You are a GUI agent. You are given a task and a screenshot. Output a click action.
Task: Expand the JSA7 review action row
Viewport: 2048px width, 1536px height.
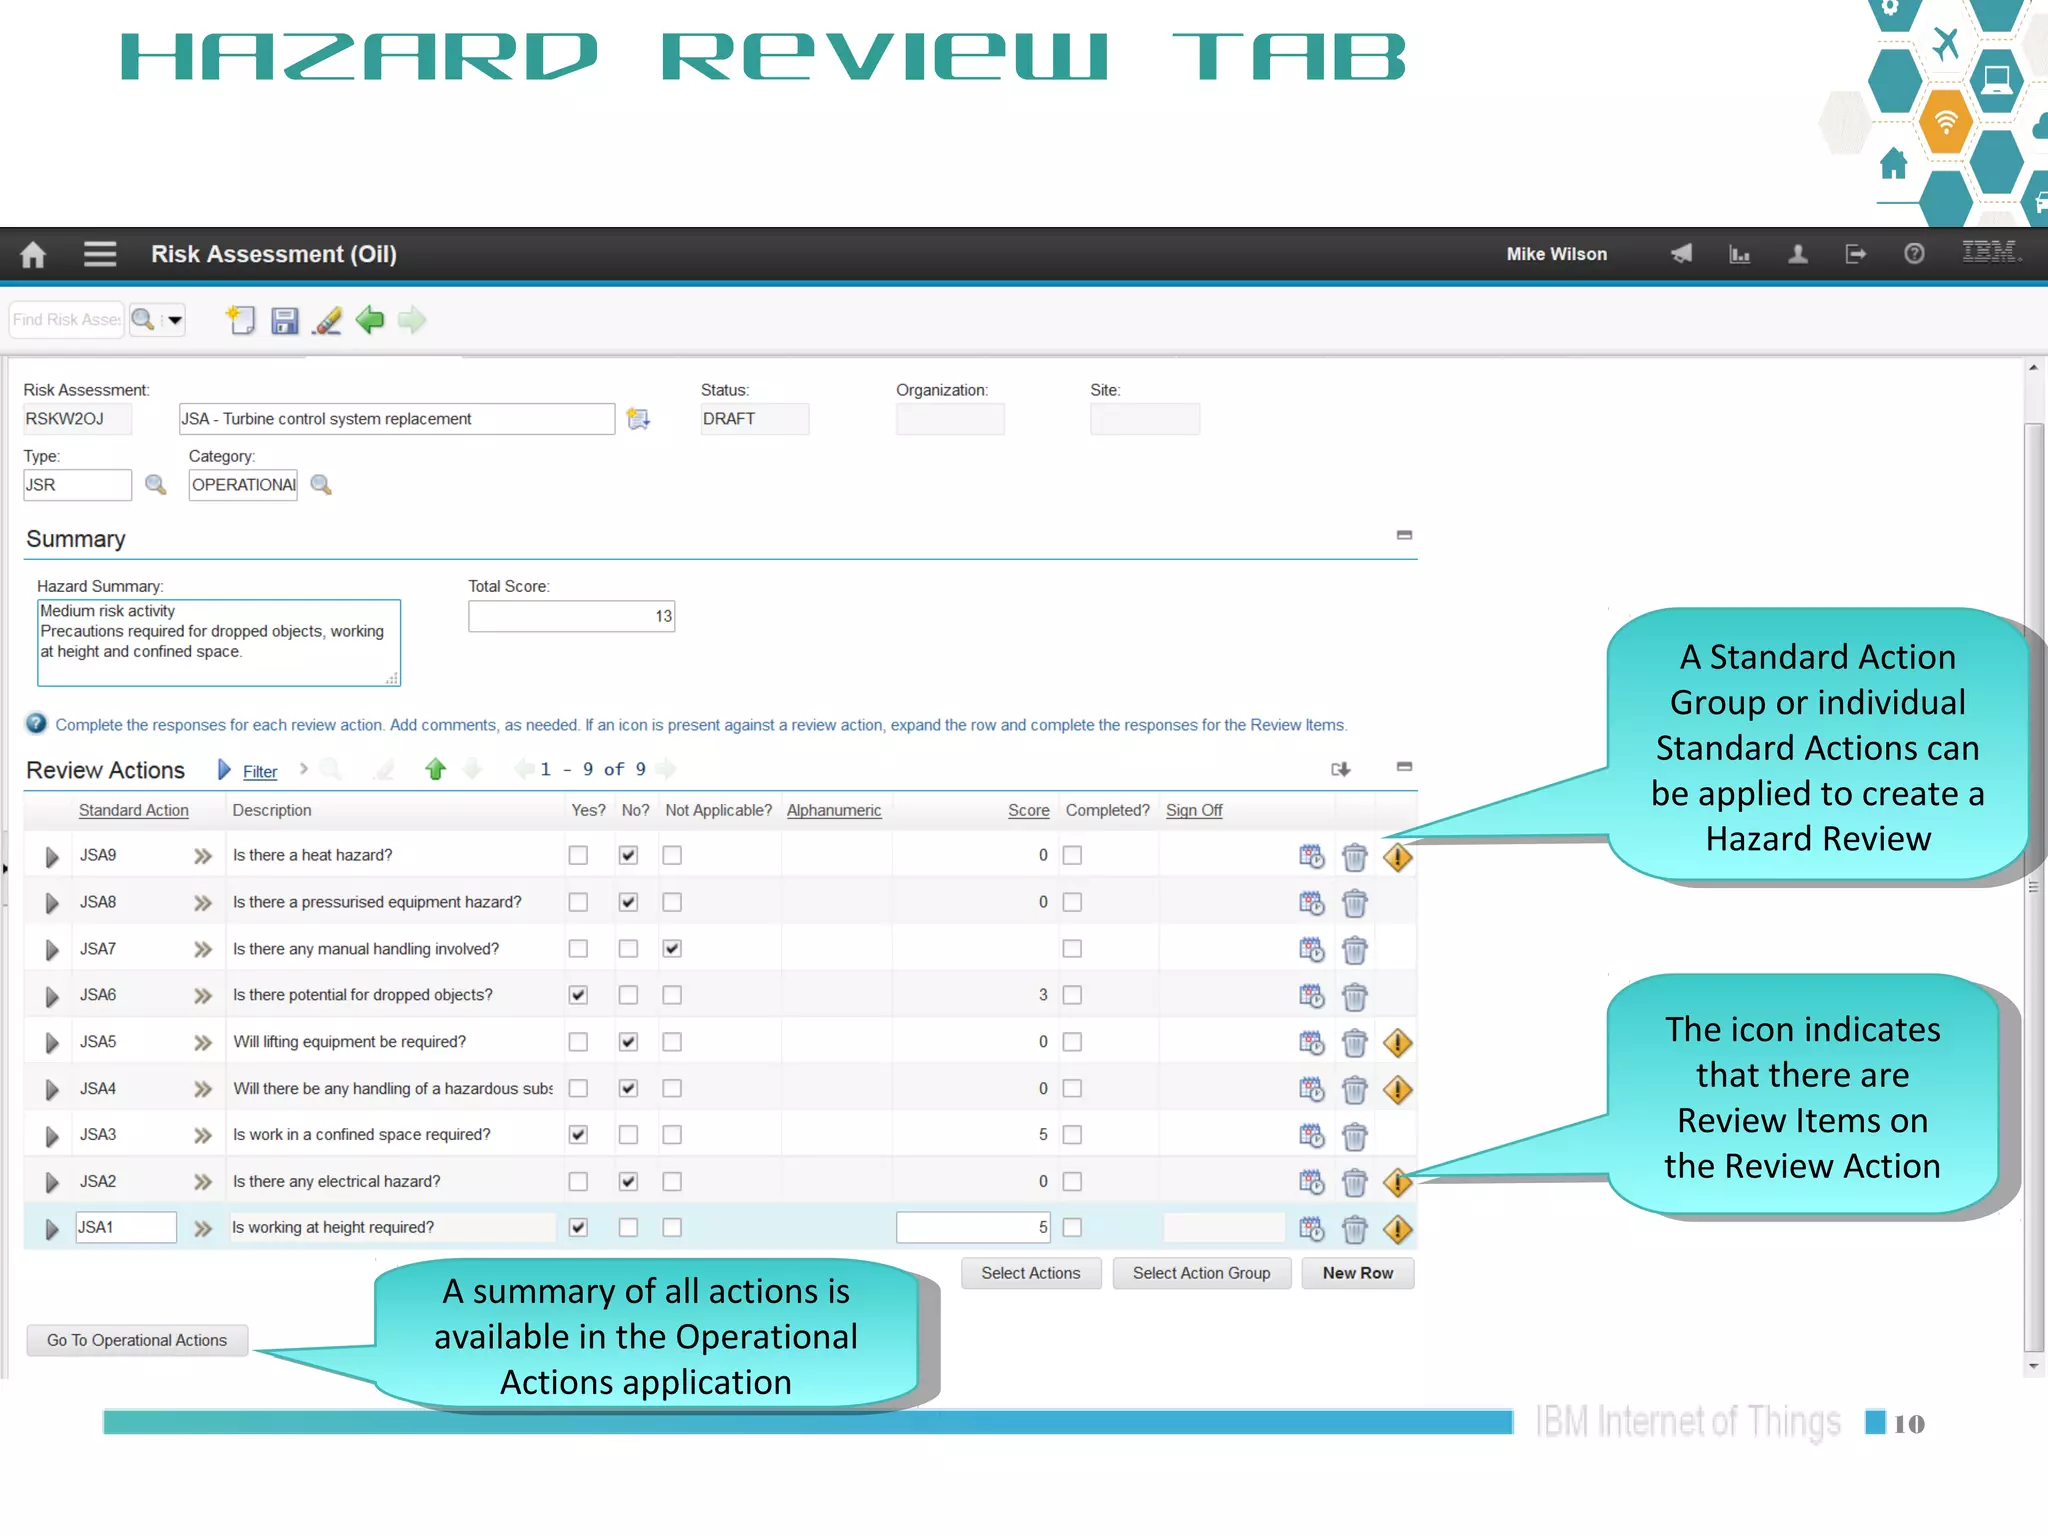52,950
